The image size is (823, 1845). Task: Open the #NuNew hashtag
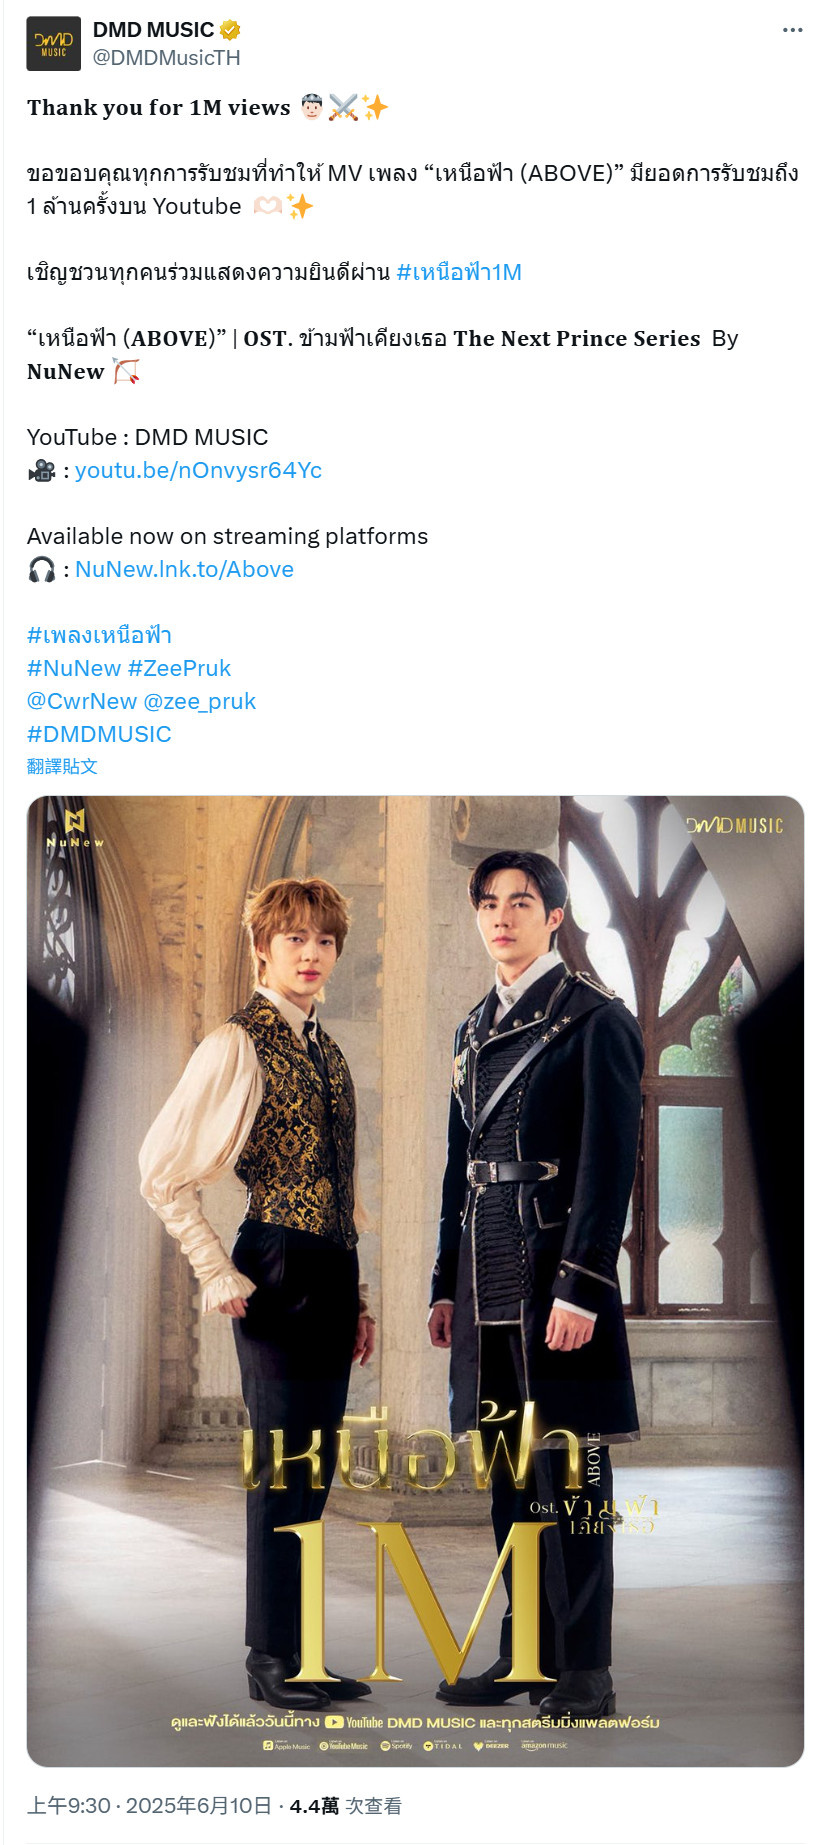[x=74, y=668]
